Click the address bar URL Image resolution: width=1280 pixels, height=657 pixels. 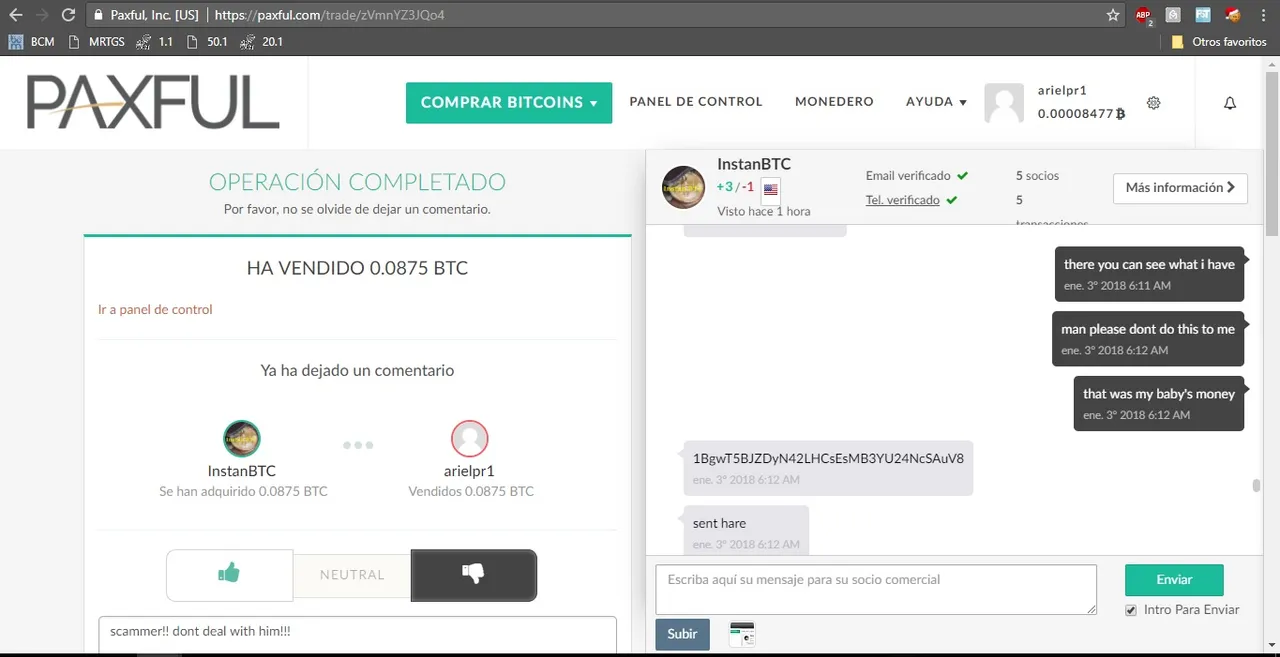330,16
